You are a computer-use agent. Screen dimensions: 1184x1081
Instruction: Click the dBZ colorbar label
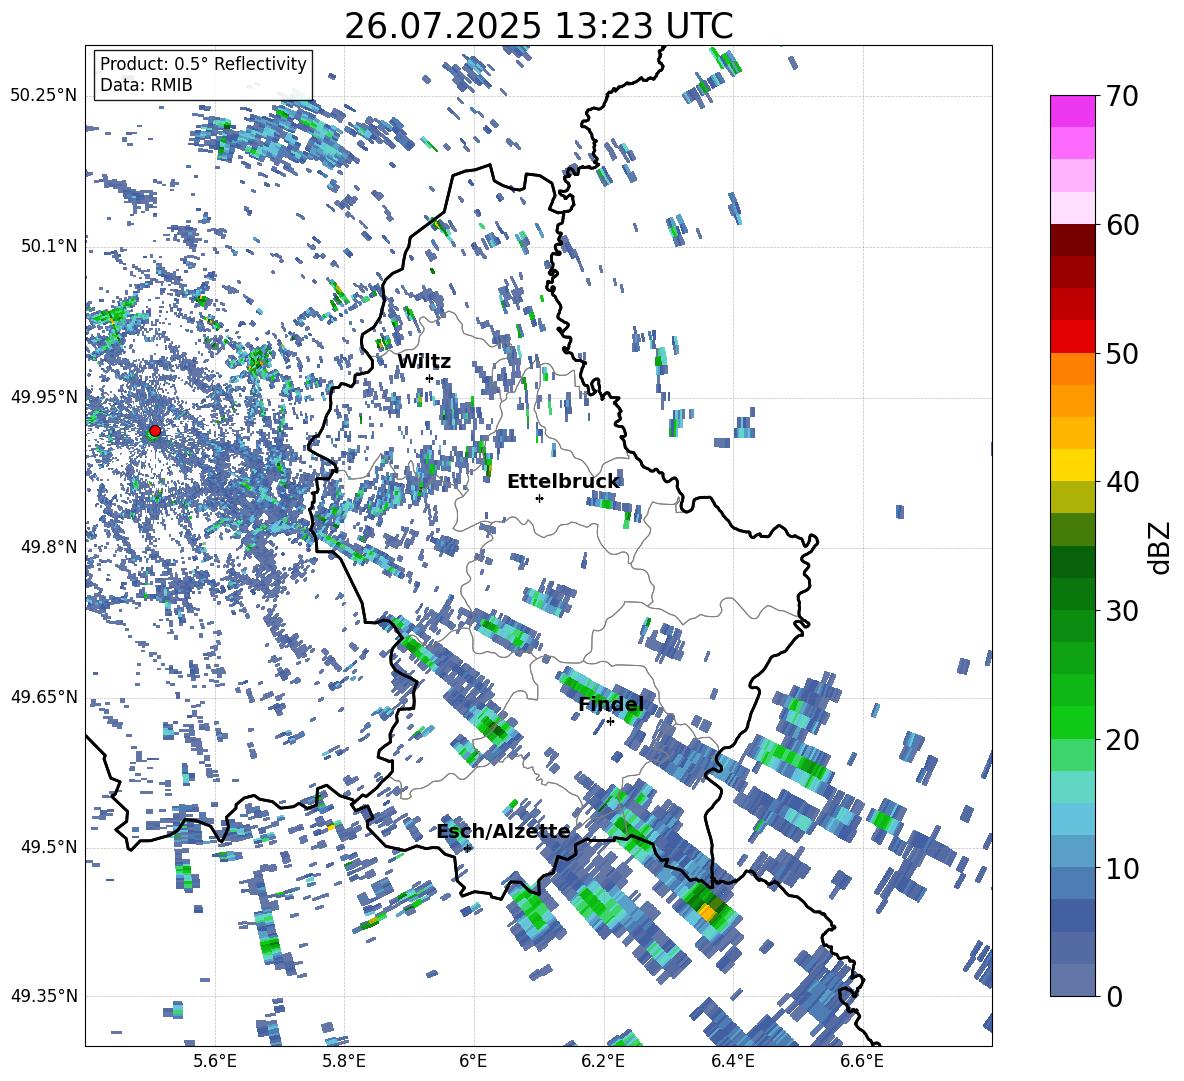1159,547
